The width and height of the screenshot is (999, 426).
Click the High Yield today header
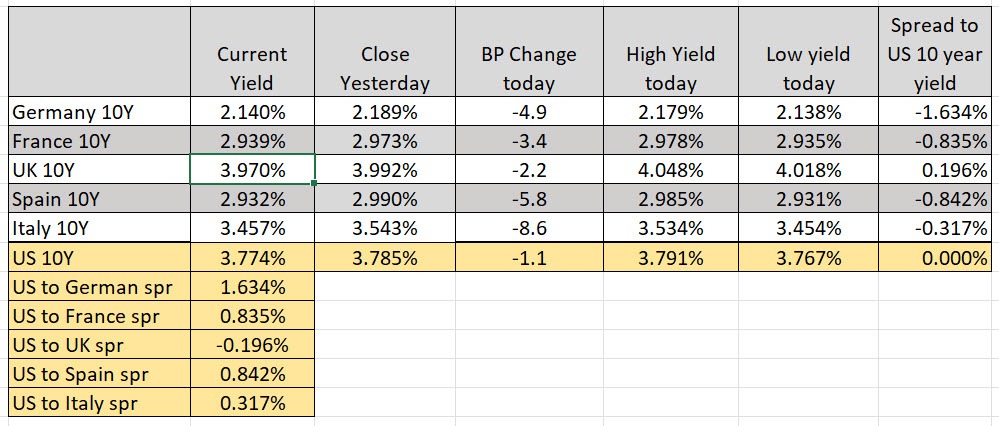(x=669, y=68)
